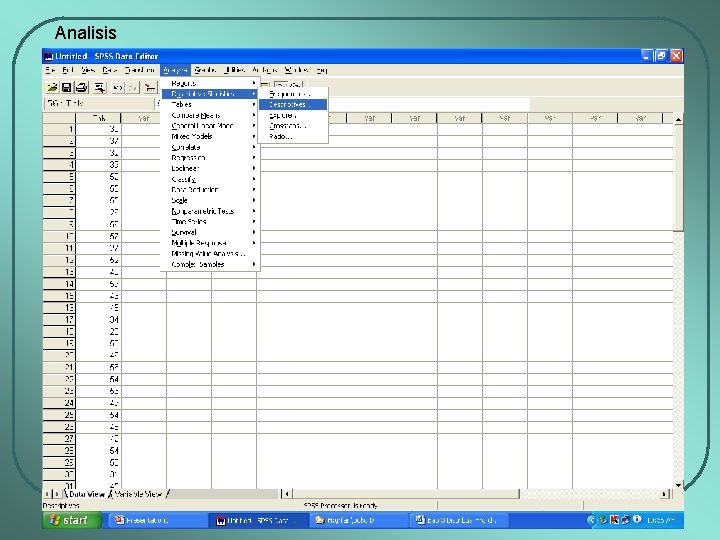Click the Save diskette icon
720x540 pixels.
pos(67,87)
